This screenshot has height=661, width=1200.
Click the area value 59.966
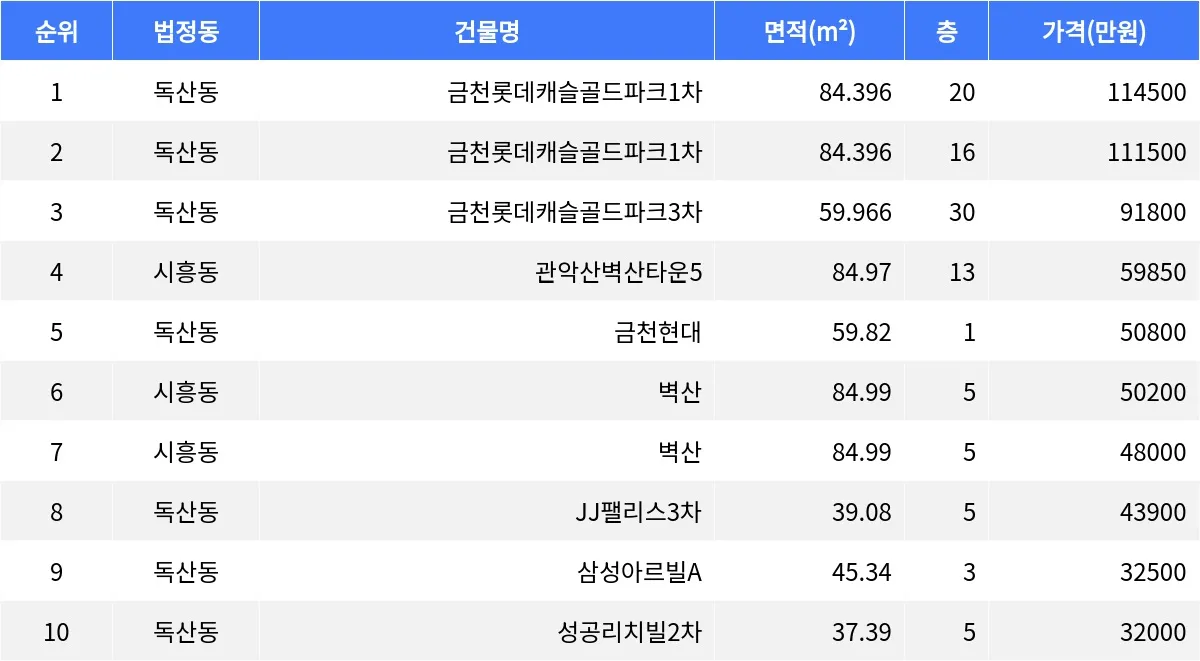click(x=855, y=213)
